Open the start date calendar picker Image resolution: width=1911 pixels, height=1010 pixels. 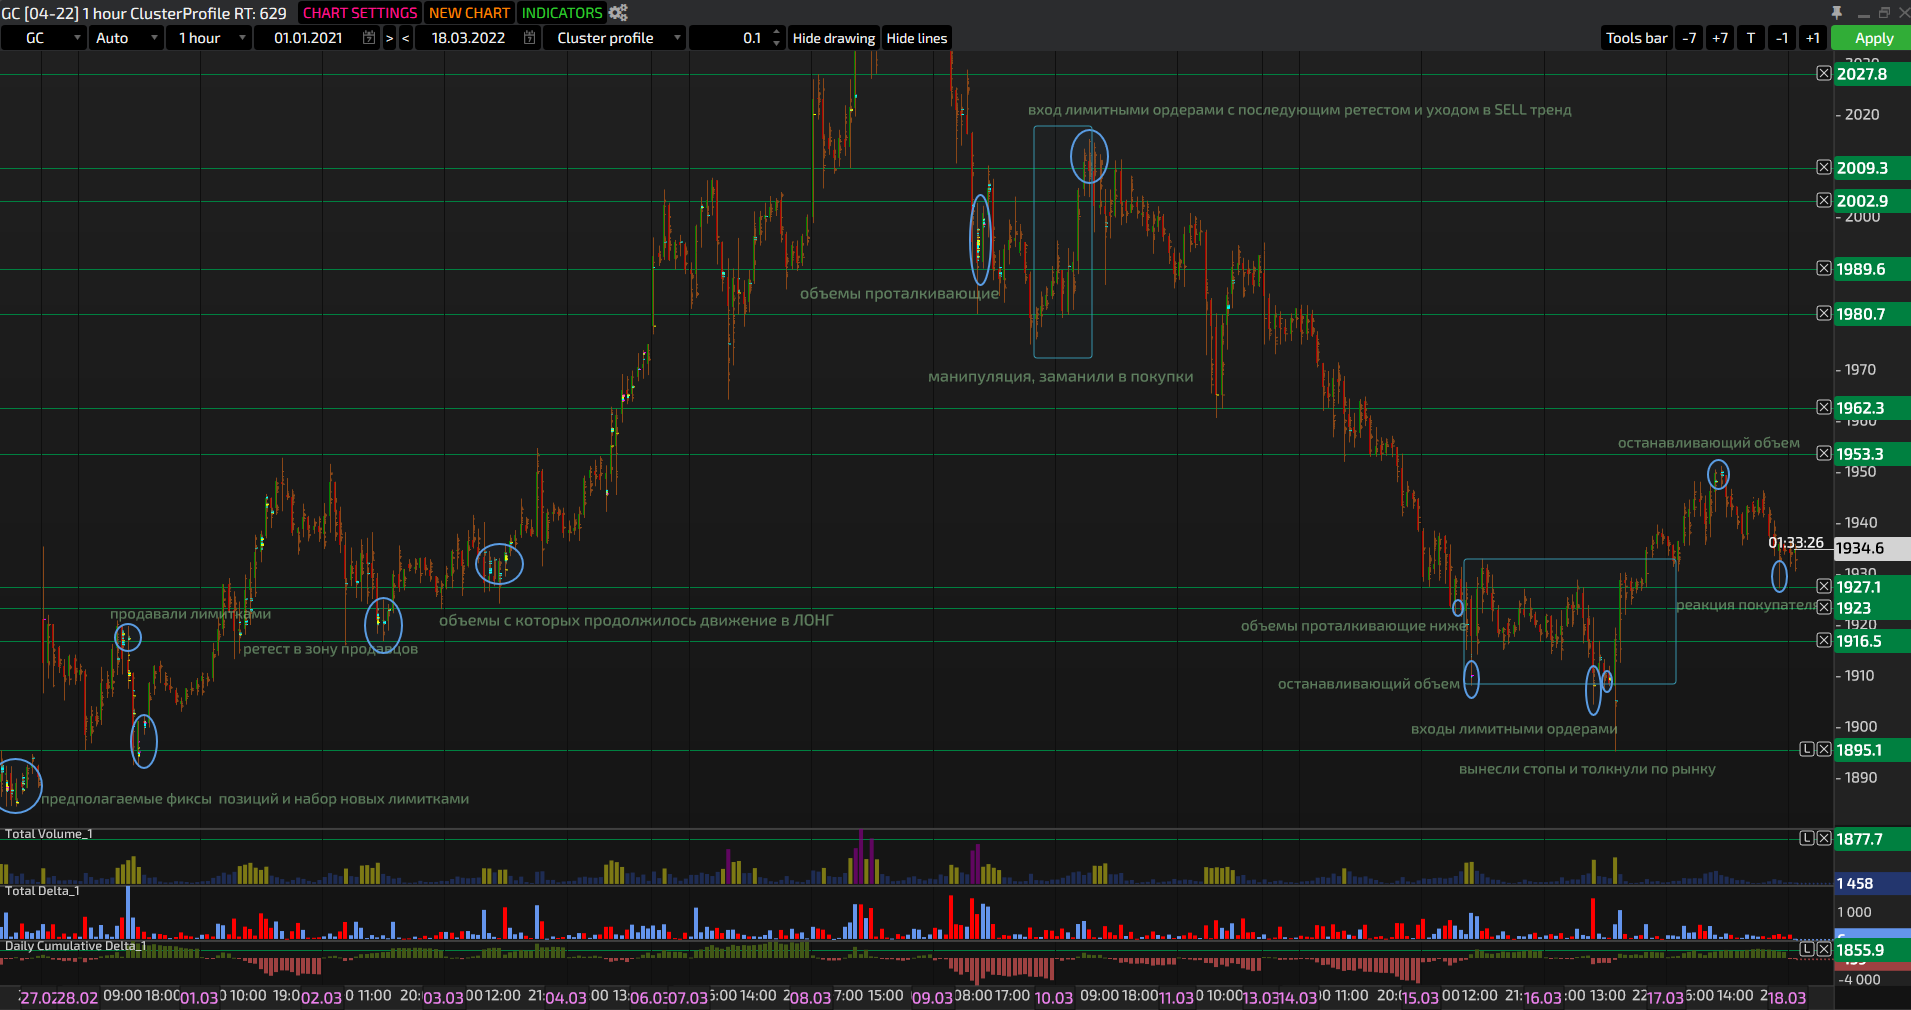point(369,38)
